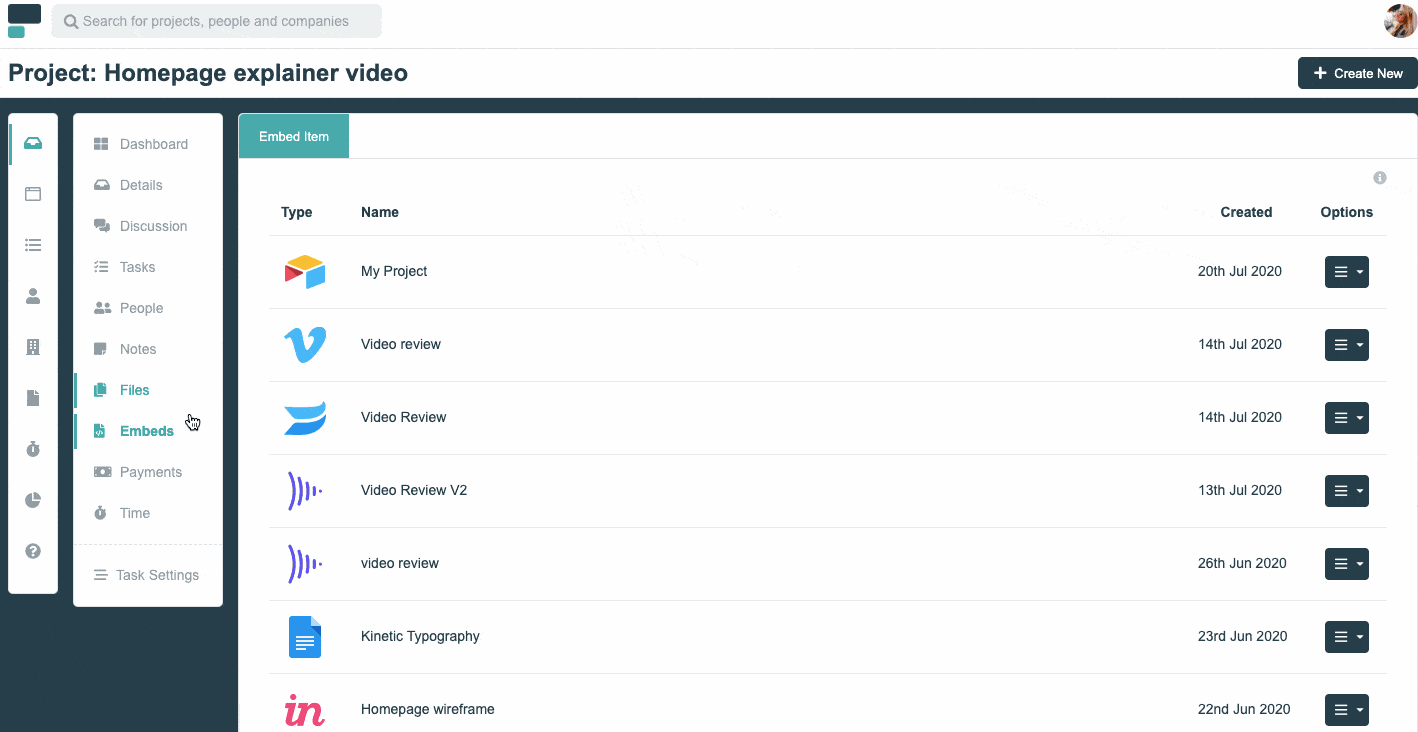Click the icon for Video Review V2
This screenshot has height=732, width=1418.
[x=305, y=490]
